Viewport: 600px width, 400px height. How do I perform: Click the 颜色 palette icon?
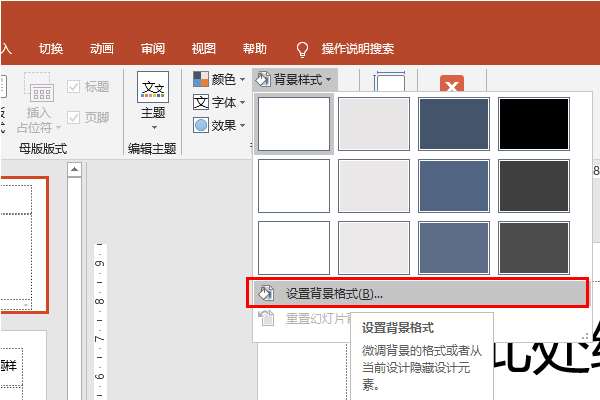pos(201,79)
